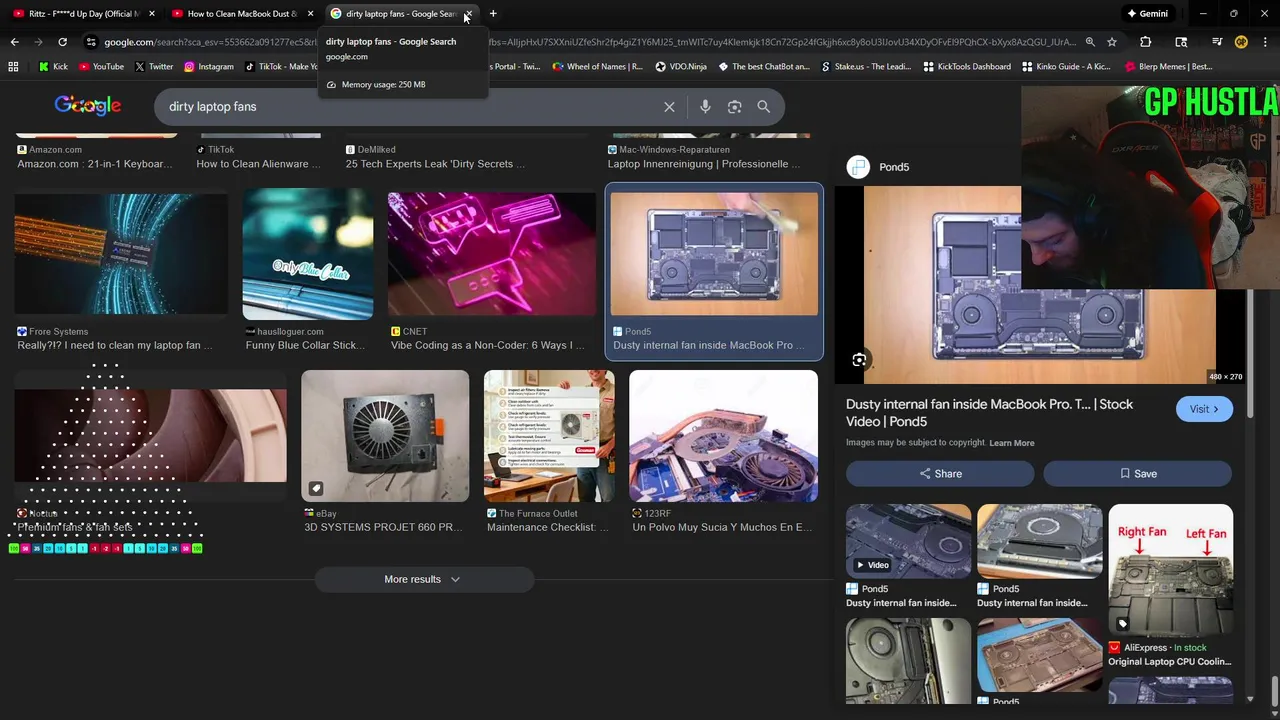Close the Rittz YouTube tab

pos(152,14)
